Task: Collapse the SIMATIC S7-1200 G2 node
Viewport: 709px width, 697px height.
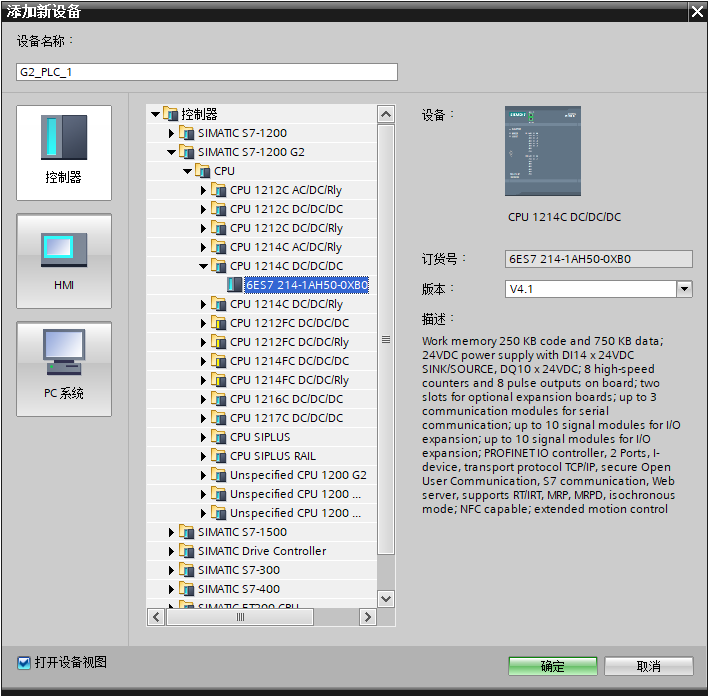Action: 171,152
